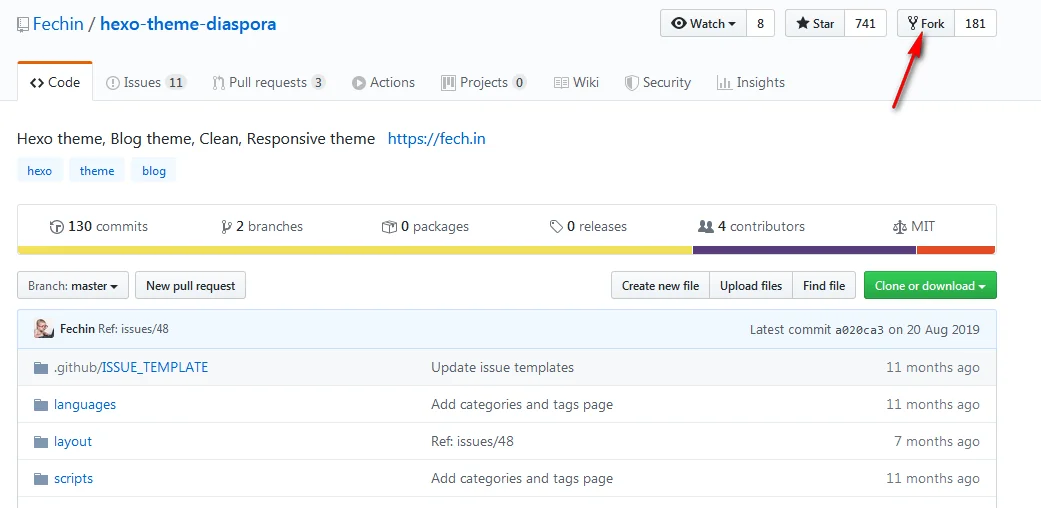This screenshot has width=1041, height=508.
Task: Click the folder icon beside layout
Action: pos(41,442)
